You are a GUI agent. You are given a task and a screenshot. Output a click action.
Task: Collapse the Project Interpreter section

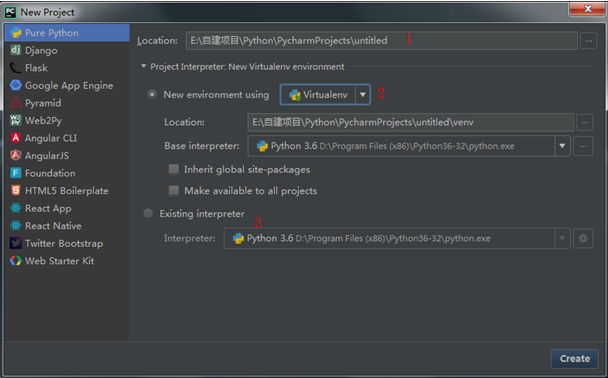(143, 66)
